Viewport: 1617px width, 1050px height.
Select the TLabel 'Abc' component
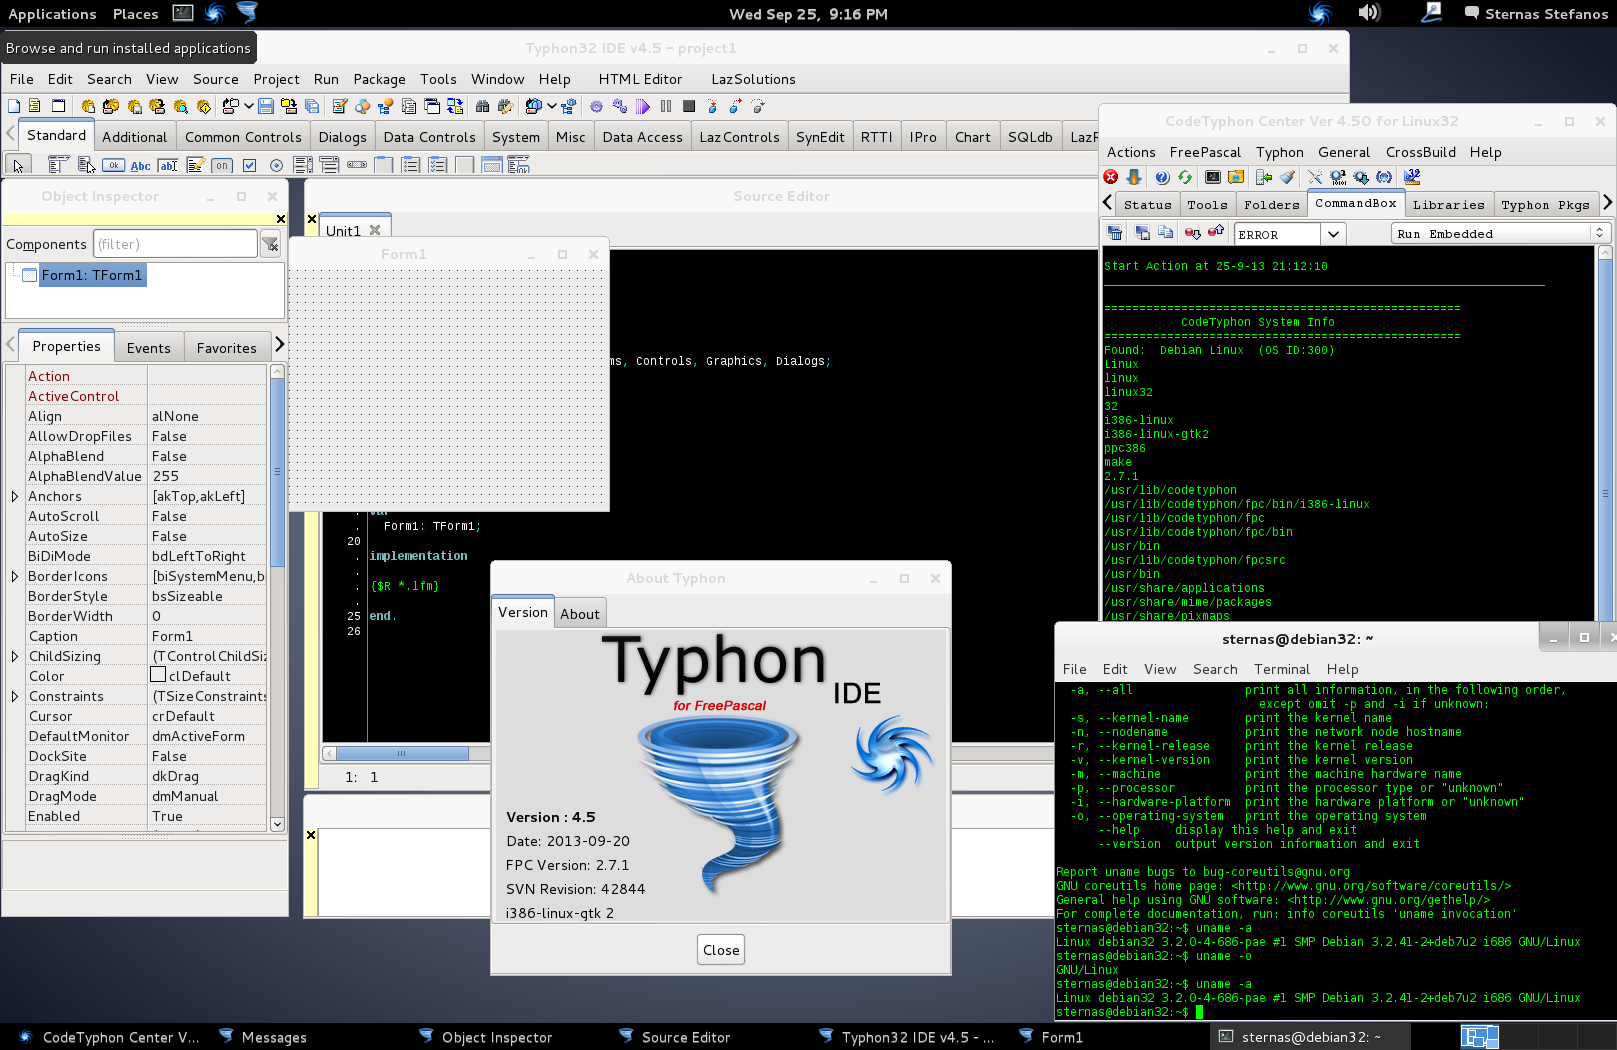pyautogui.click(x=141, y=165)
